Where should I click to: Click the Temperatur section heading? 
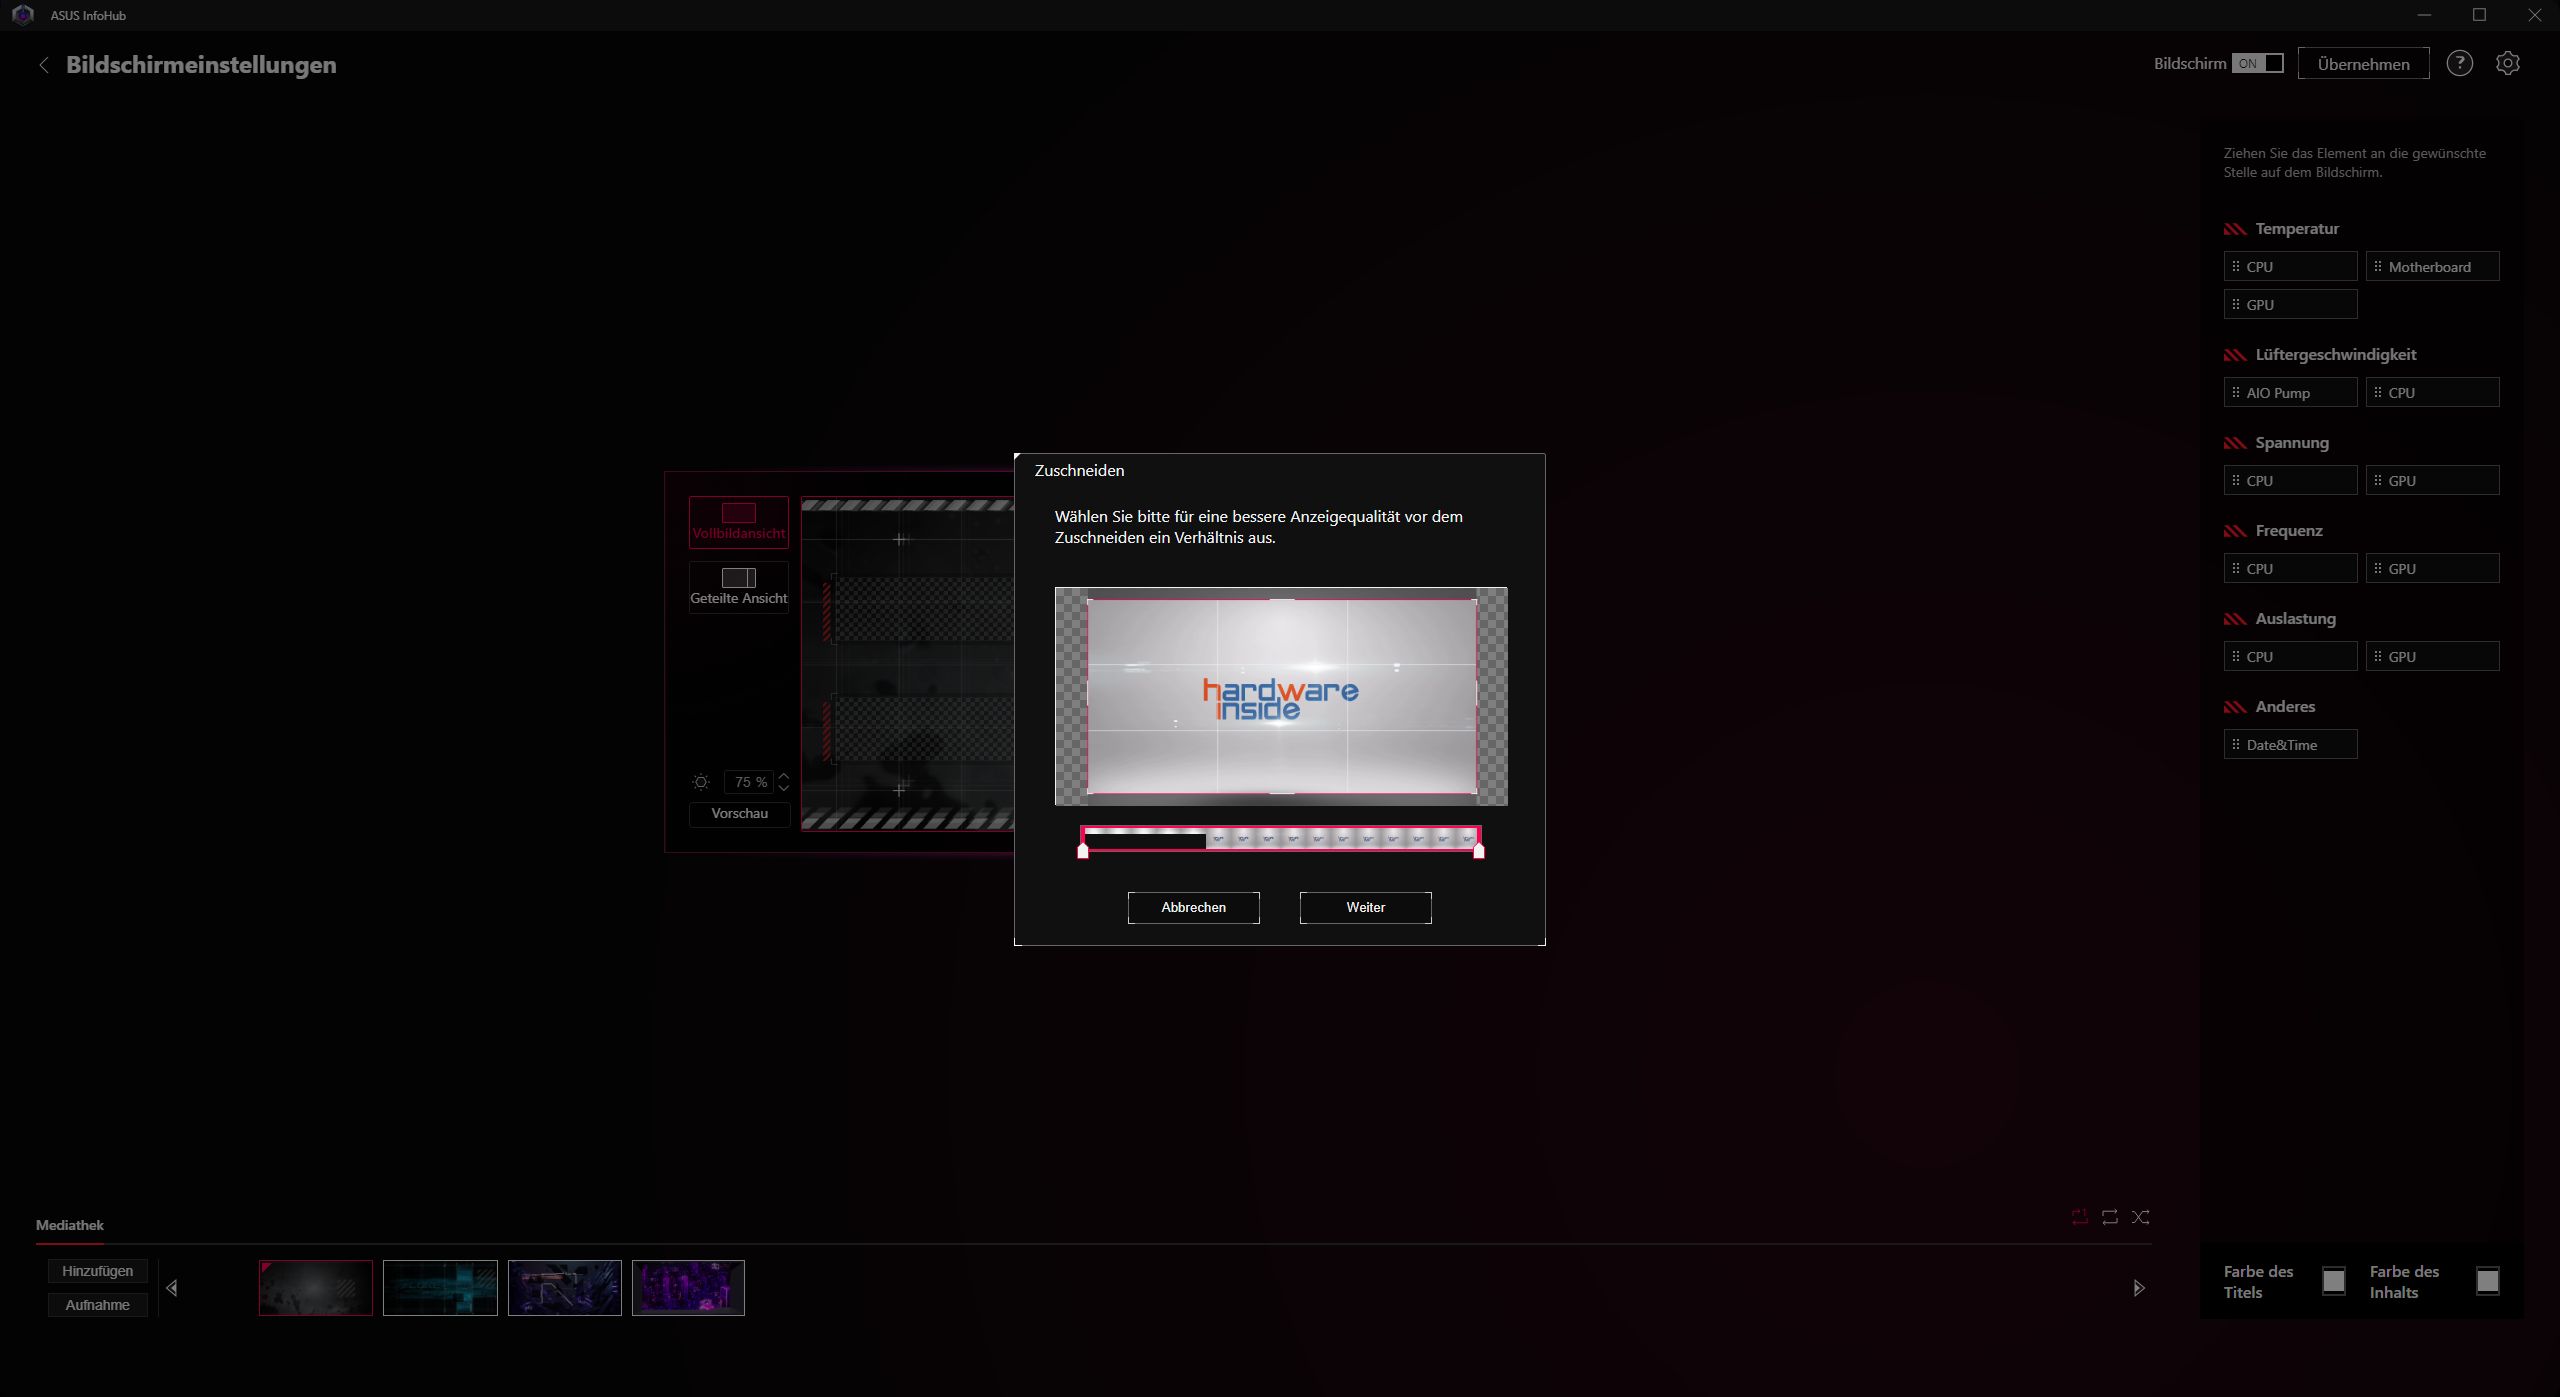[x=2297, y=229]
